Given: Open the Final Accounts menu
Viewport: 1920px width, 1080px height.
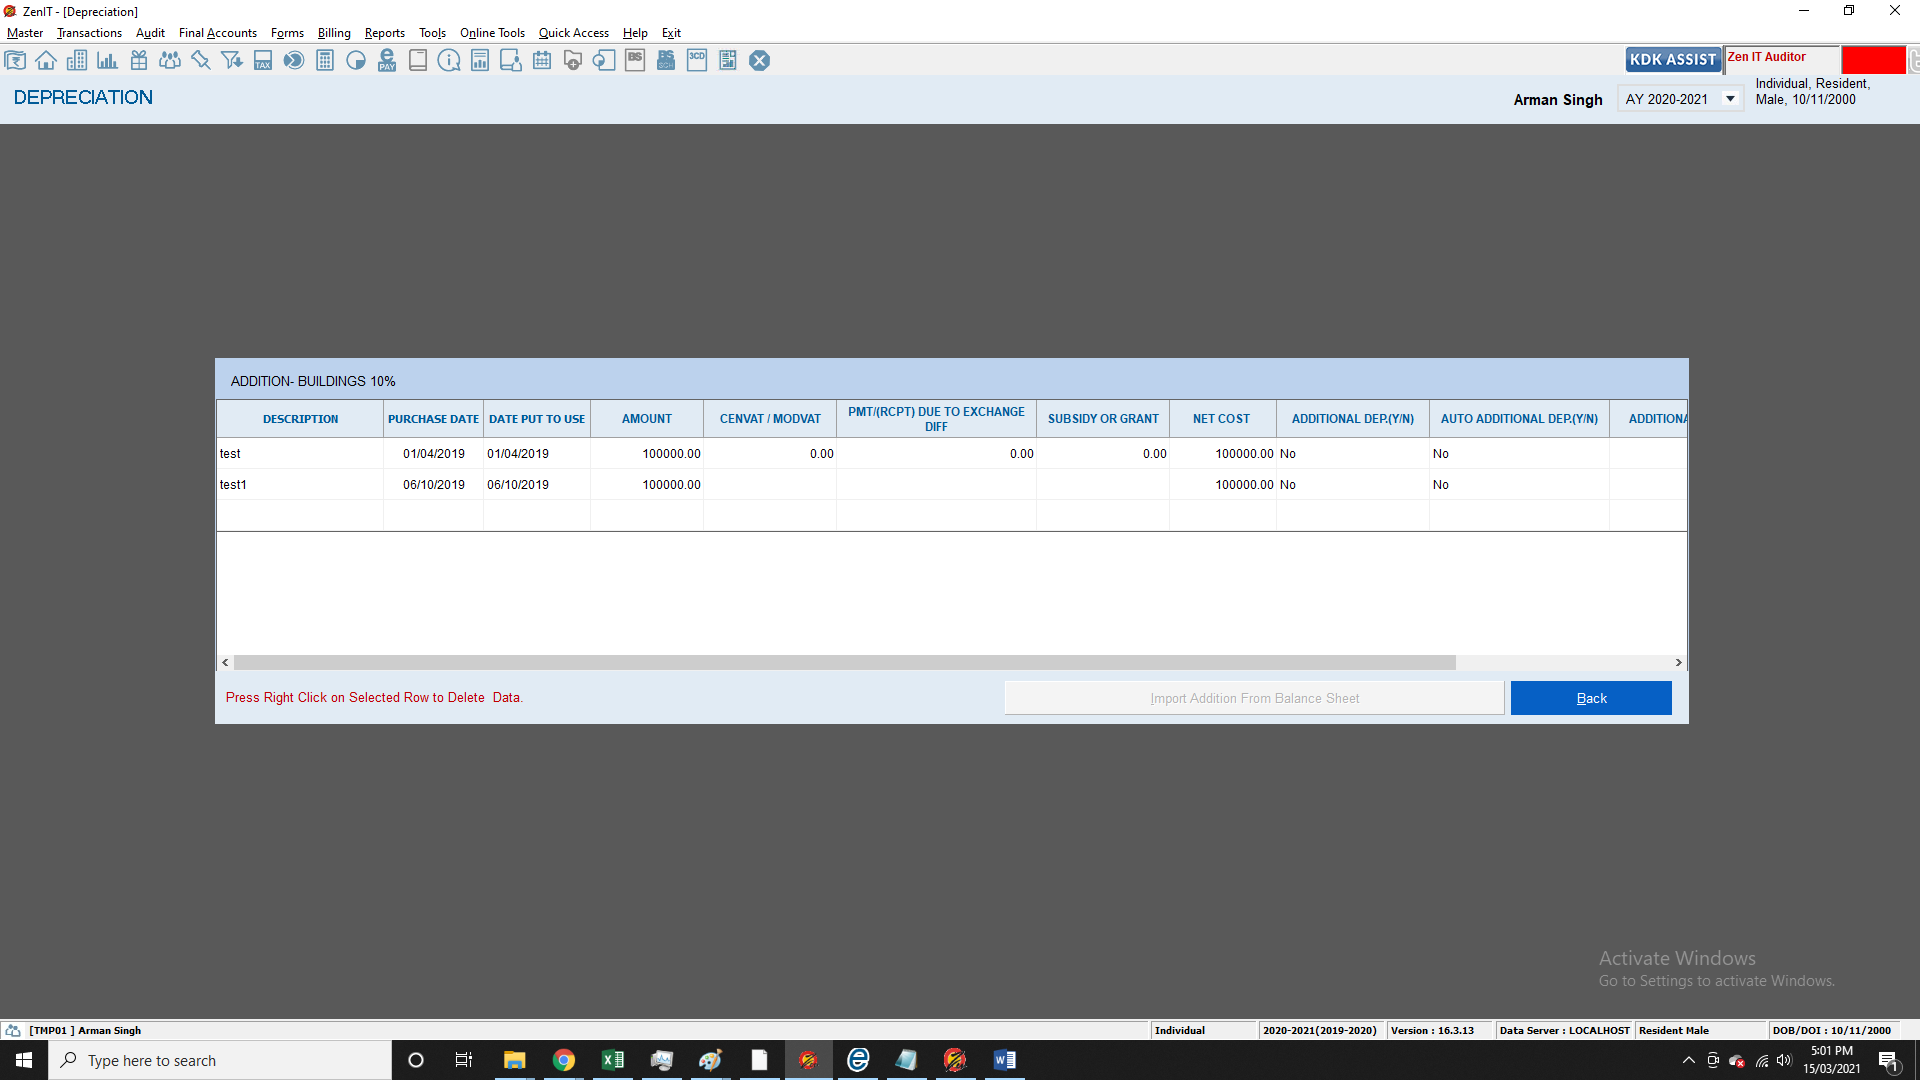Looking at the screenshot, I should point(217,33).
